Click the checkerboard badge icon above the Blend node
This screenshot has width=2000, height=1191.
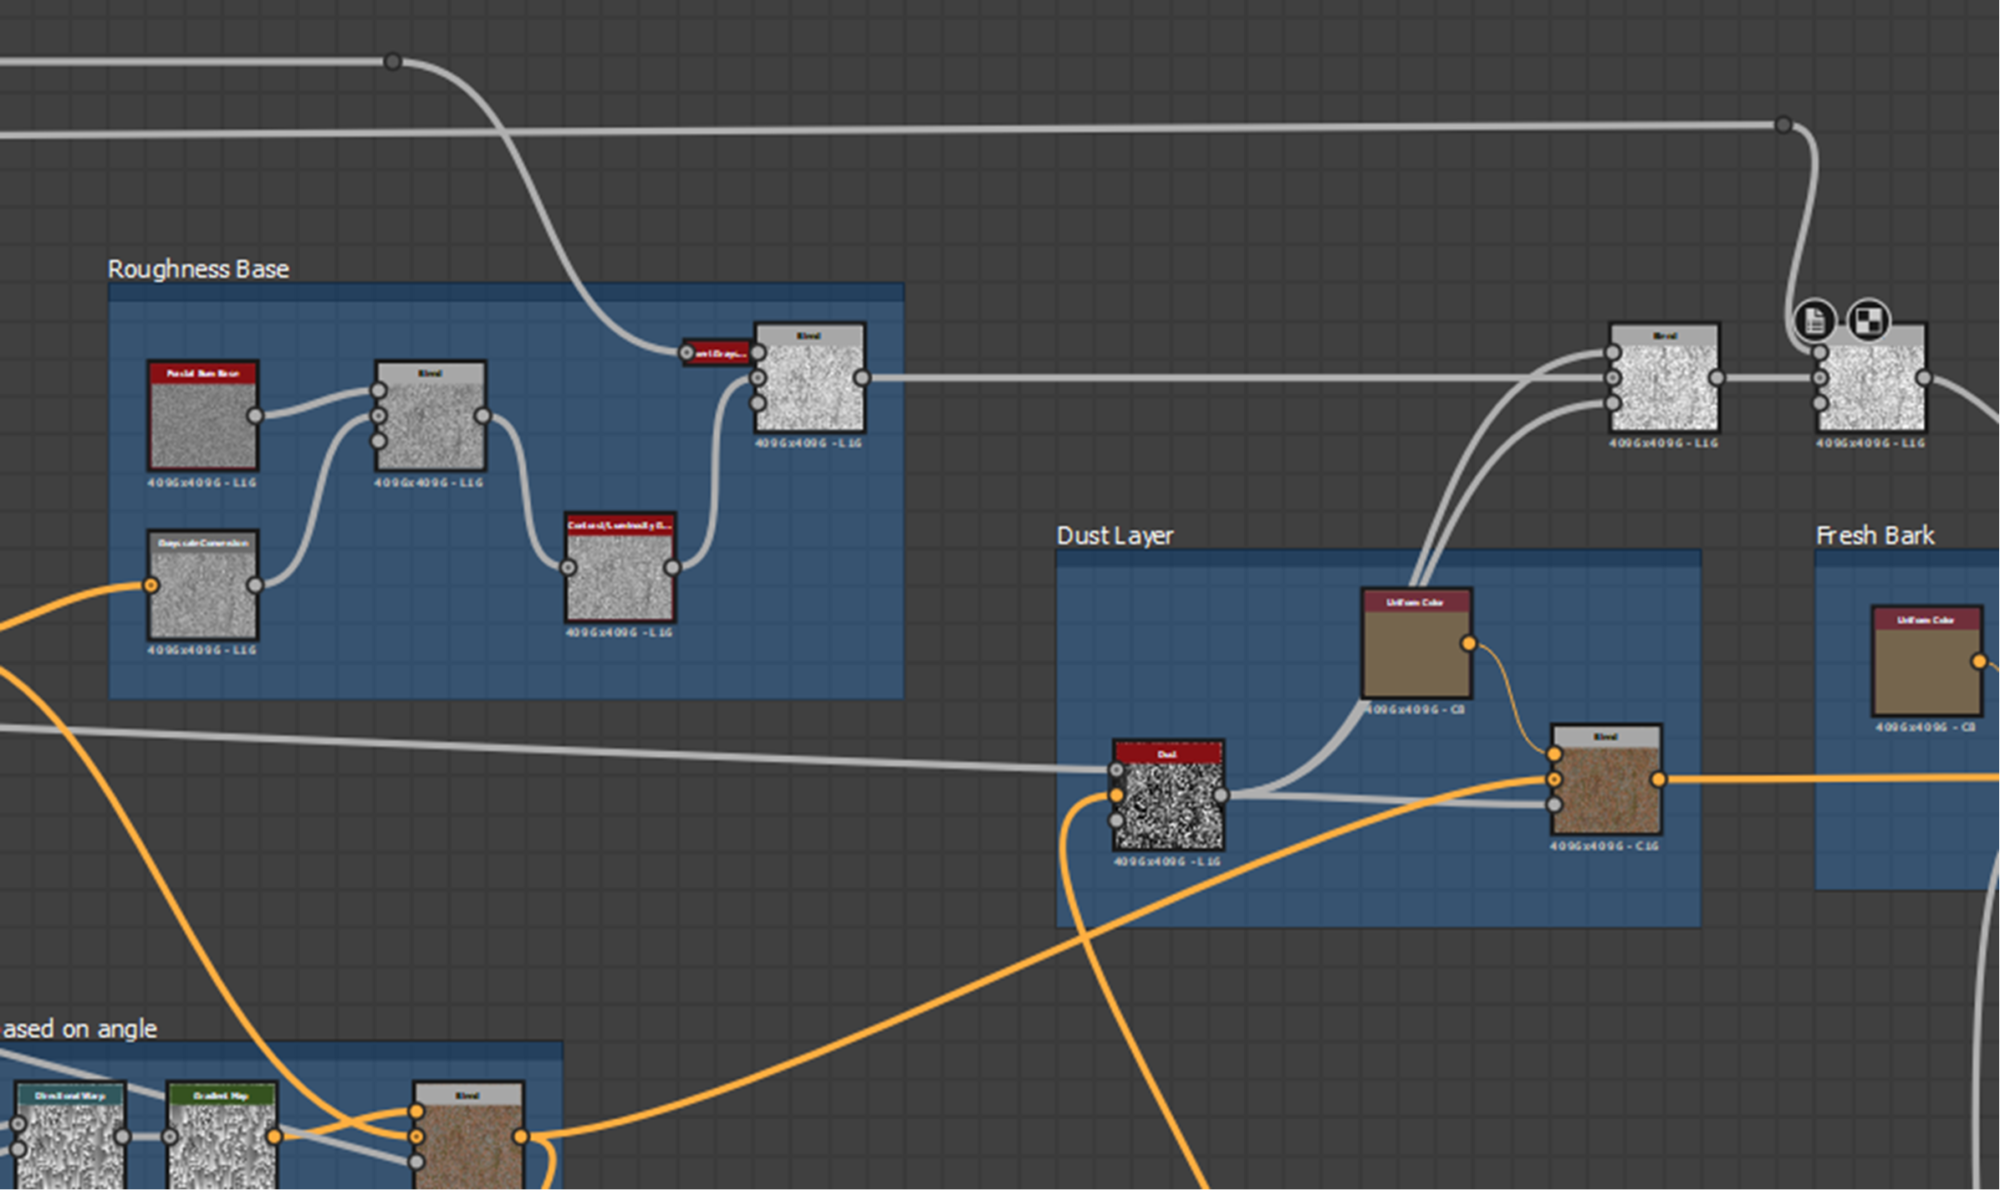[1868, 321]
